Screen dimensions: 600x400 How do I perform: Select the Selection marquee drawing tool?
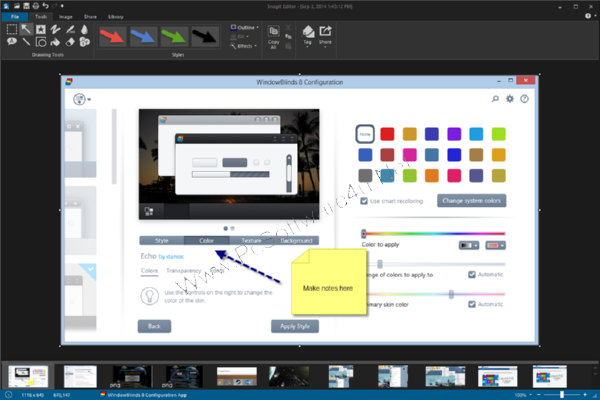click(x=12, y=29)
